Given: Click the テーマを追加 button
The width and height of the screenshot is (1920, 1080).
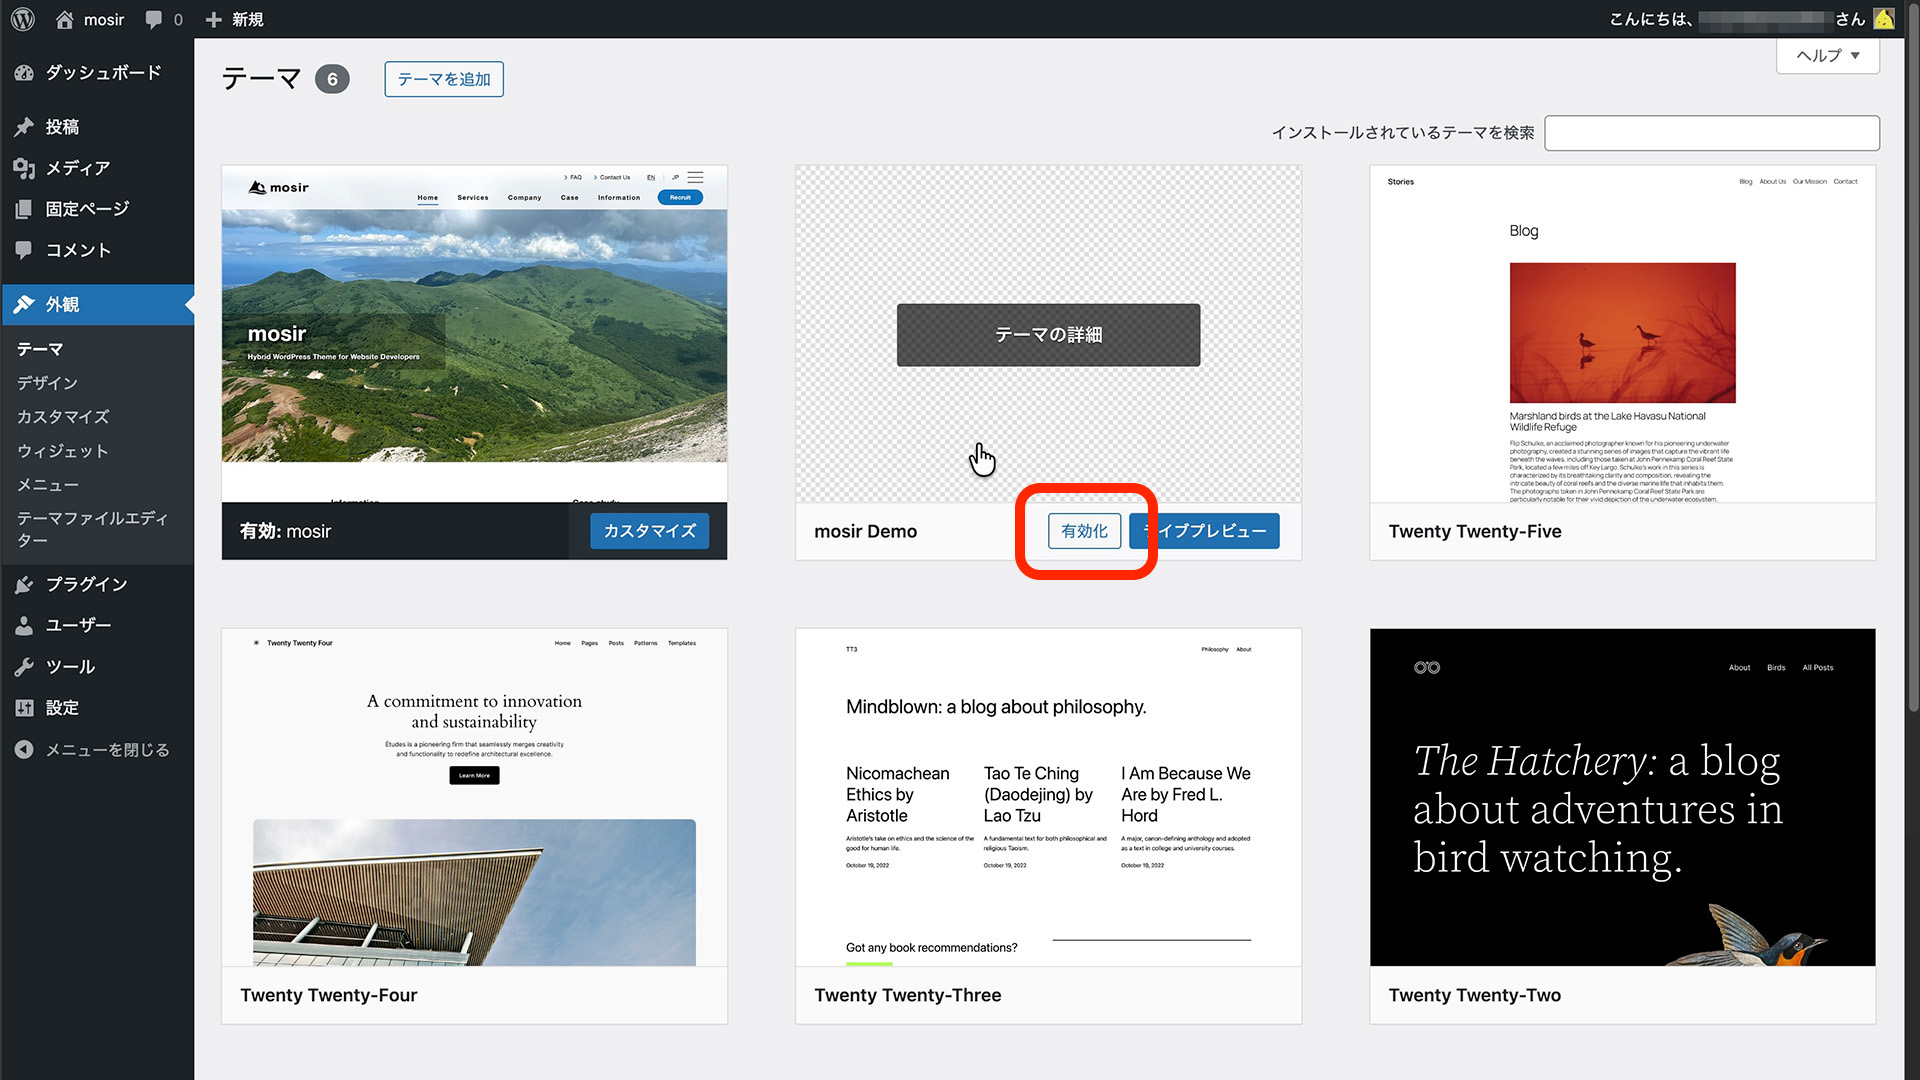Looking at the screenshot, I should (x=444, y=79).
